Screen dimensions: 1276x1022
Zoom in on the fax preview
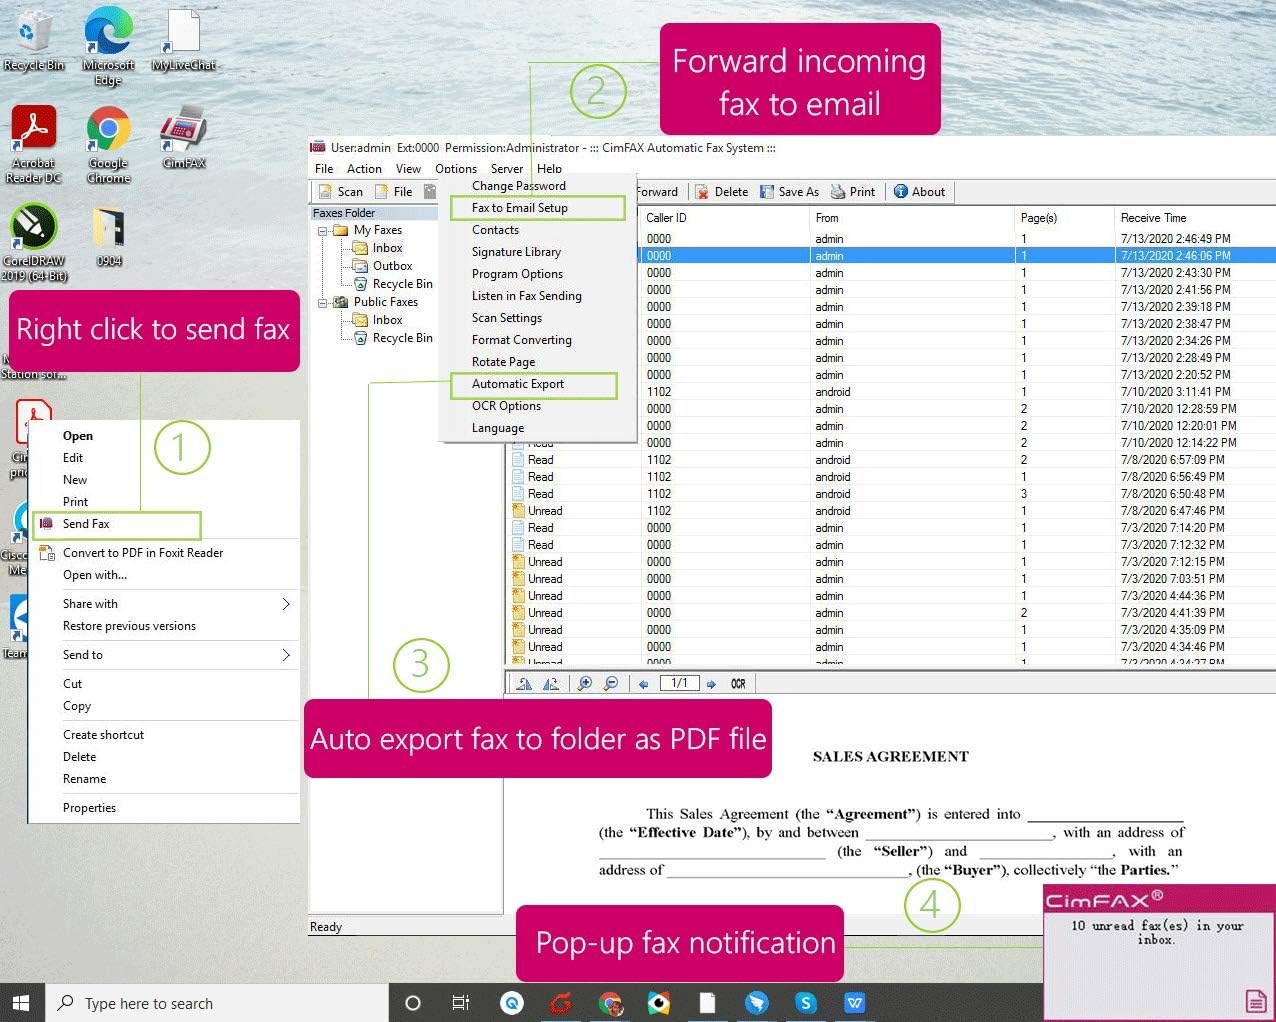pyautogui.click(x=586, y=683)
